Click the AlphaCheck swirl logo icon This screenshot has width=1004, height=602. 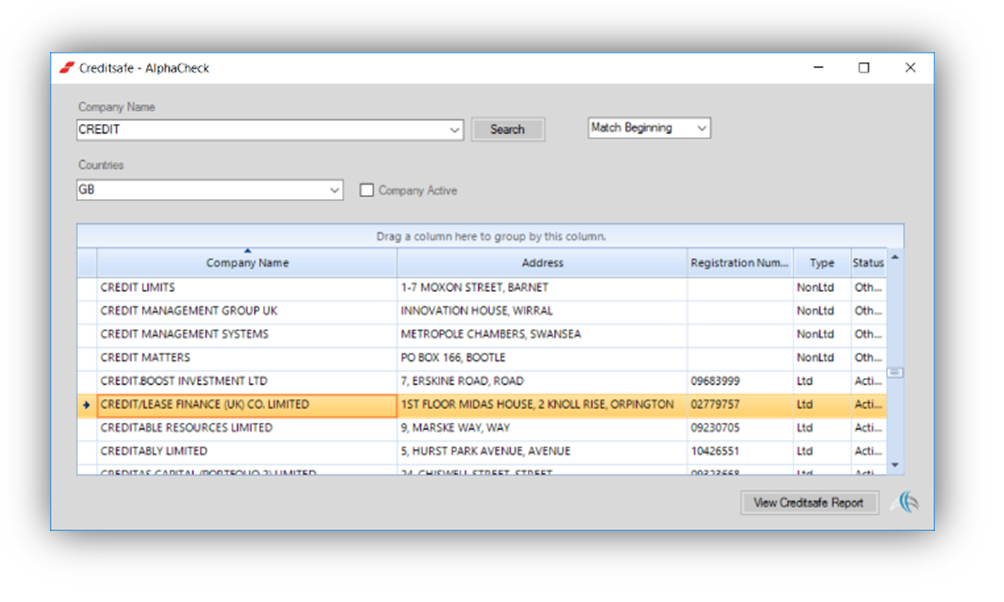tap(906, 501)
